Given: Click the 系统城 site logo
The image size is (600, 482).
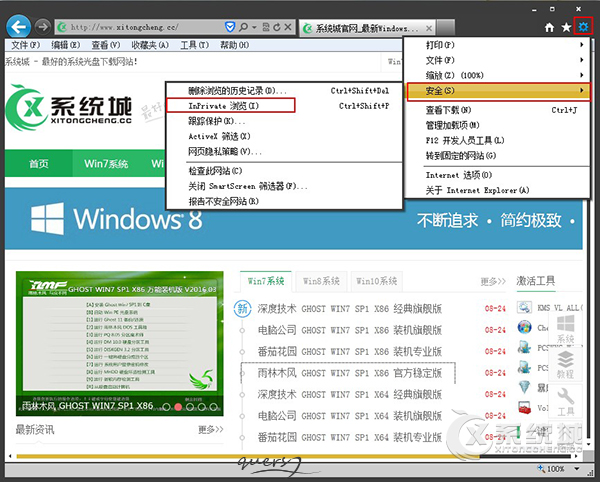Looking at the screenshot, I should pyautogui.click(x=69, y=108).
